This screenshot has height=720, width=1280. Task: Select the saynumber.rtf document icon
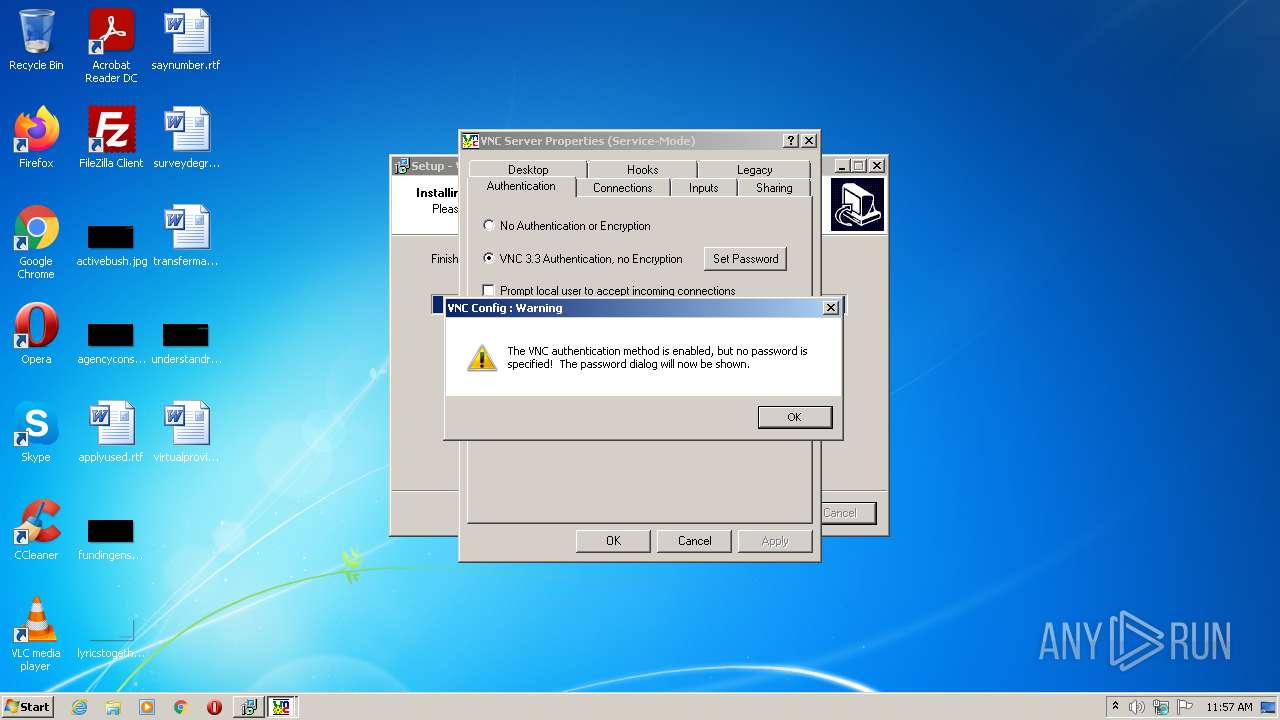click(x=186, y=41)
